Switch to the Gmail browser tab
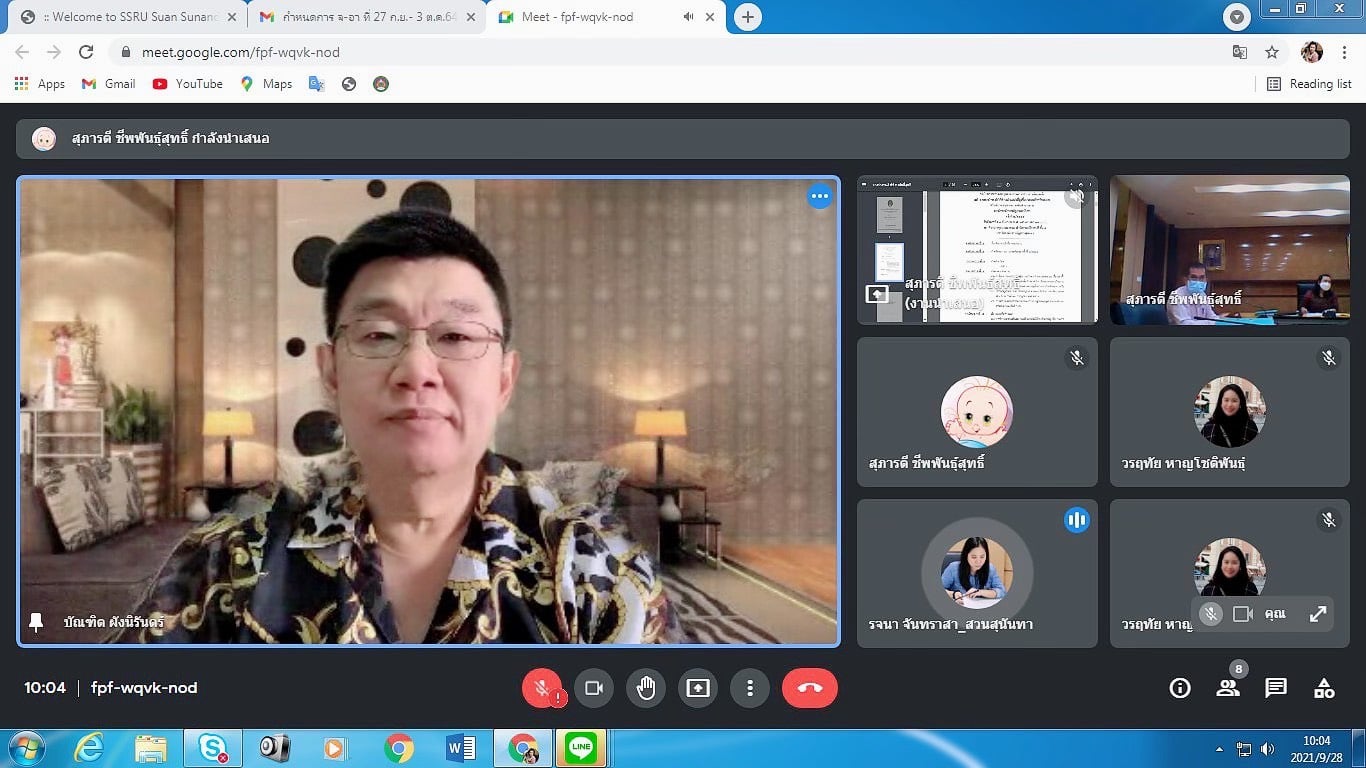Viewport: 1366px width, 768px height. click(x=362, y=17)
